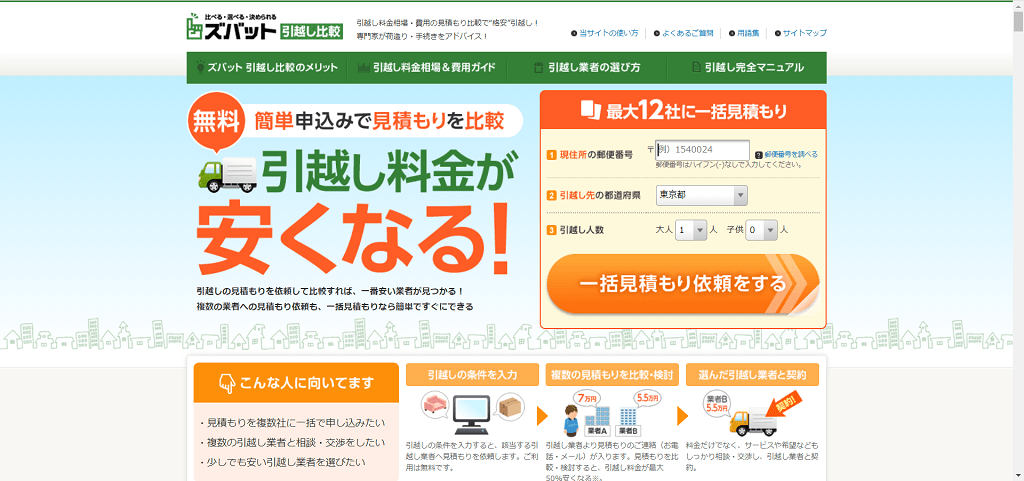Click orange arrow after 比較・検討 step
1024x481 pixels.
pyautogui.click(x=682, y=416)
